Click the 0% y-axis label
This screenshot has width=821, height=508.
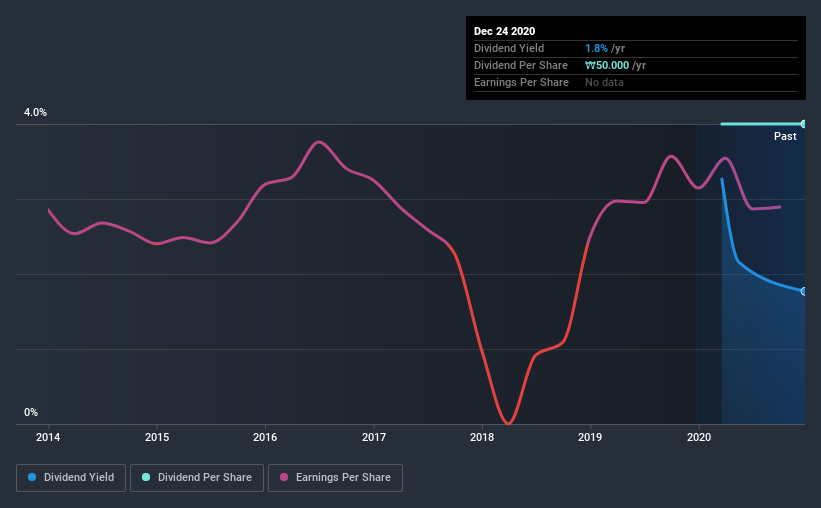(31, 413)
